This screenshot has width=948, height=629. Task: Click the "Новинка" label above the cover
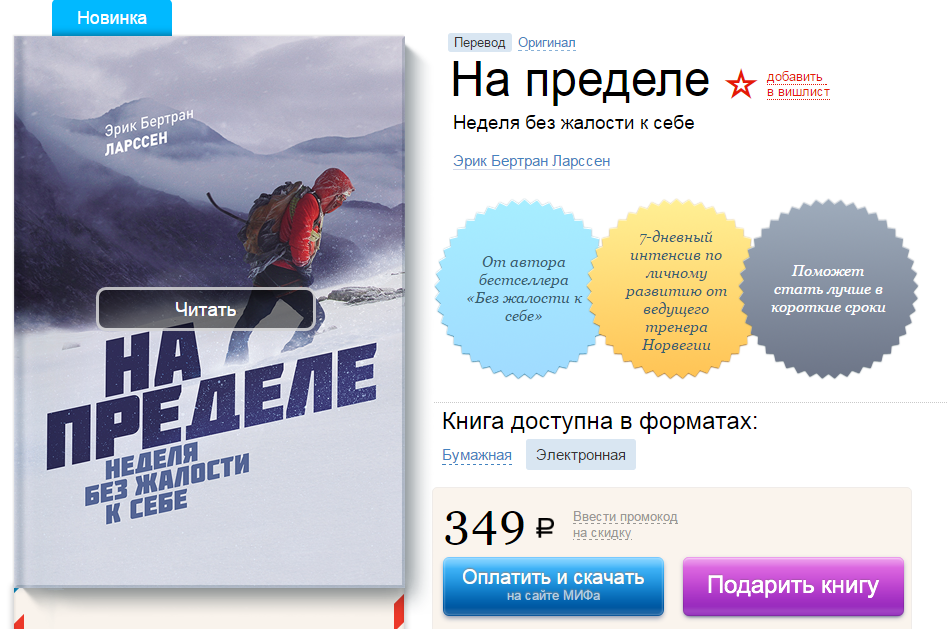(x=112, y=18)
